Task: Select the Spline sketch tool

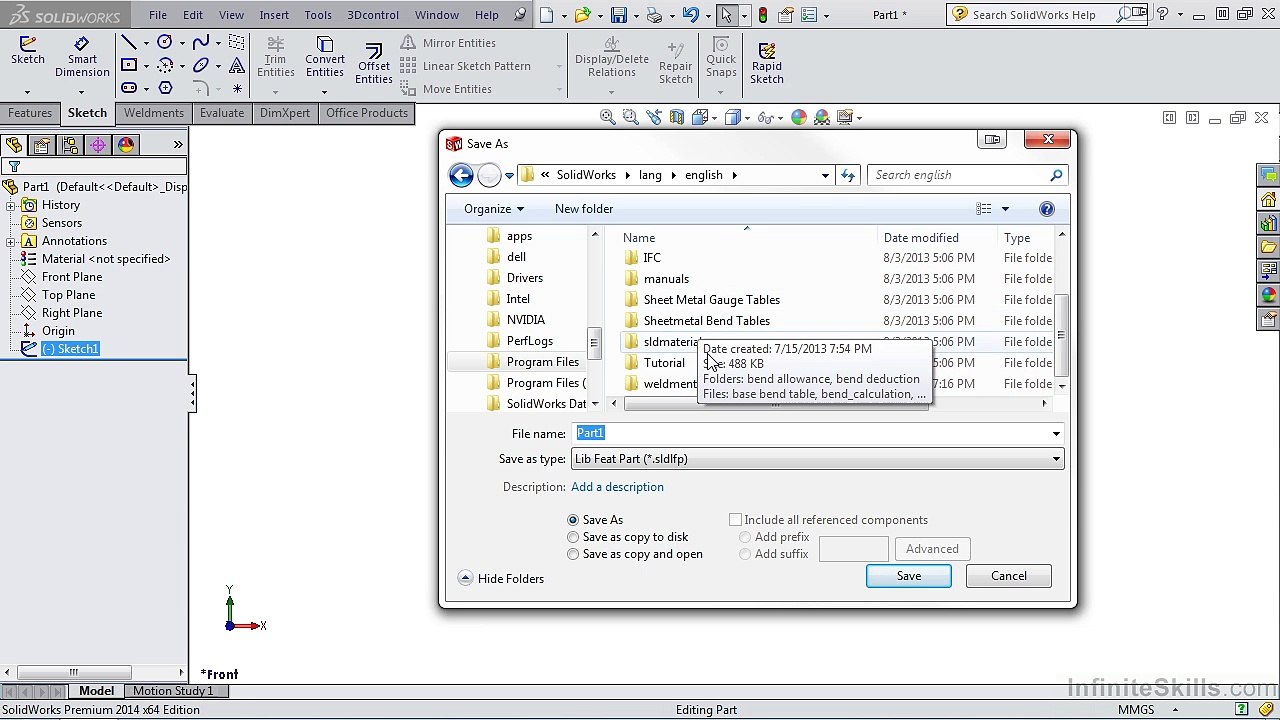Action: (201, 42)
